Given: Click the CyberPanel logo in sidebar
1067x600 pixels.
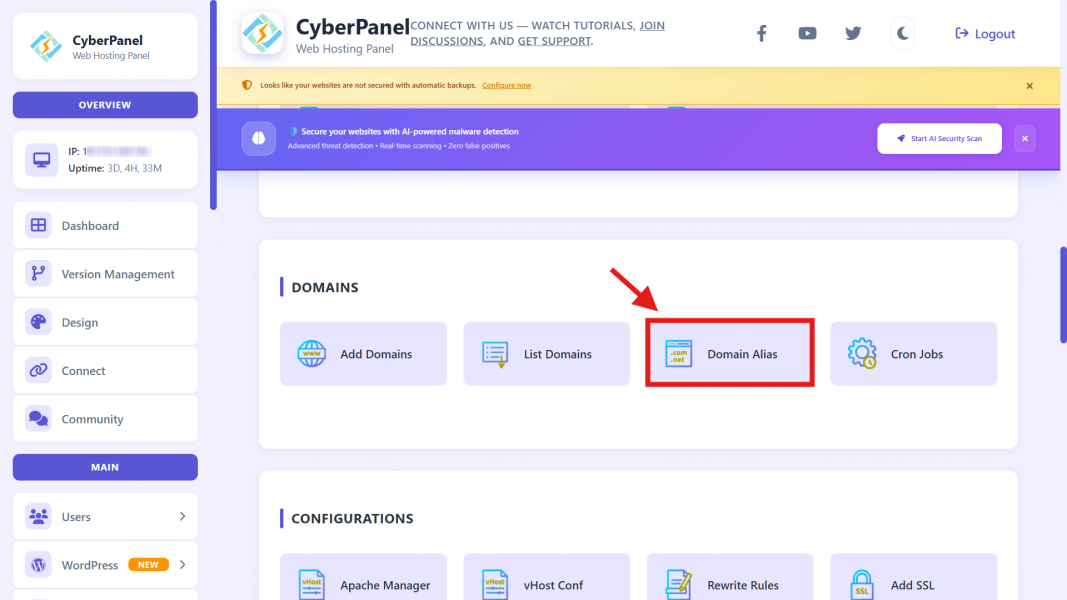Looking at the screenshot, I should (x=46, y=46).
